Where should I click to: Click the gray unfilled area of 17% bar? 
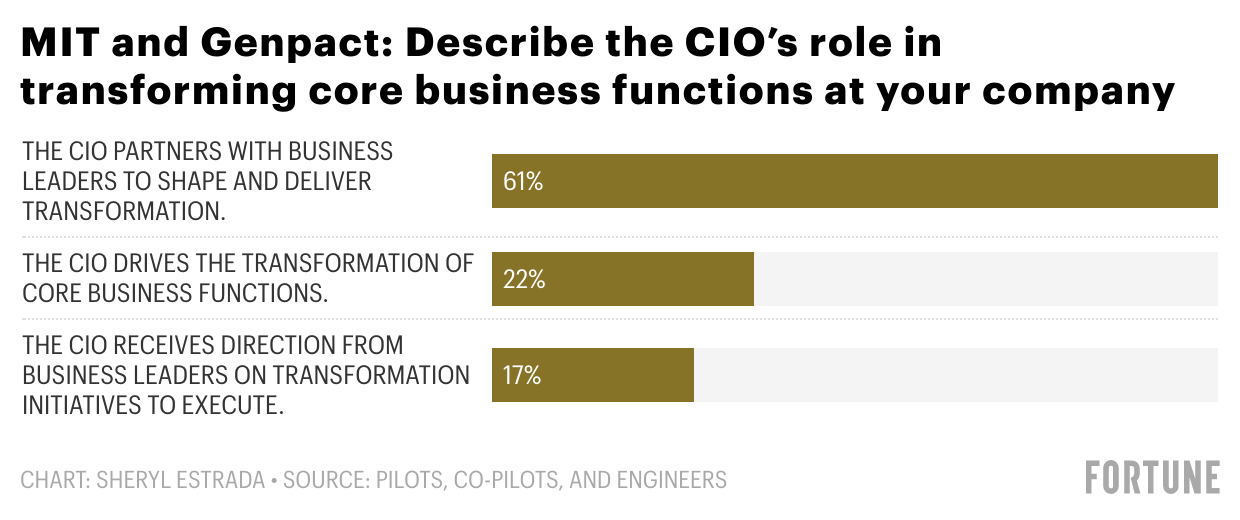tap(955, 375)
